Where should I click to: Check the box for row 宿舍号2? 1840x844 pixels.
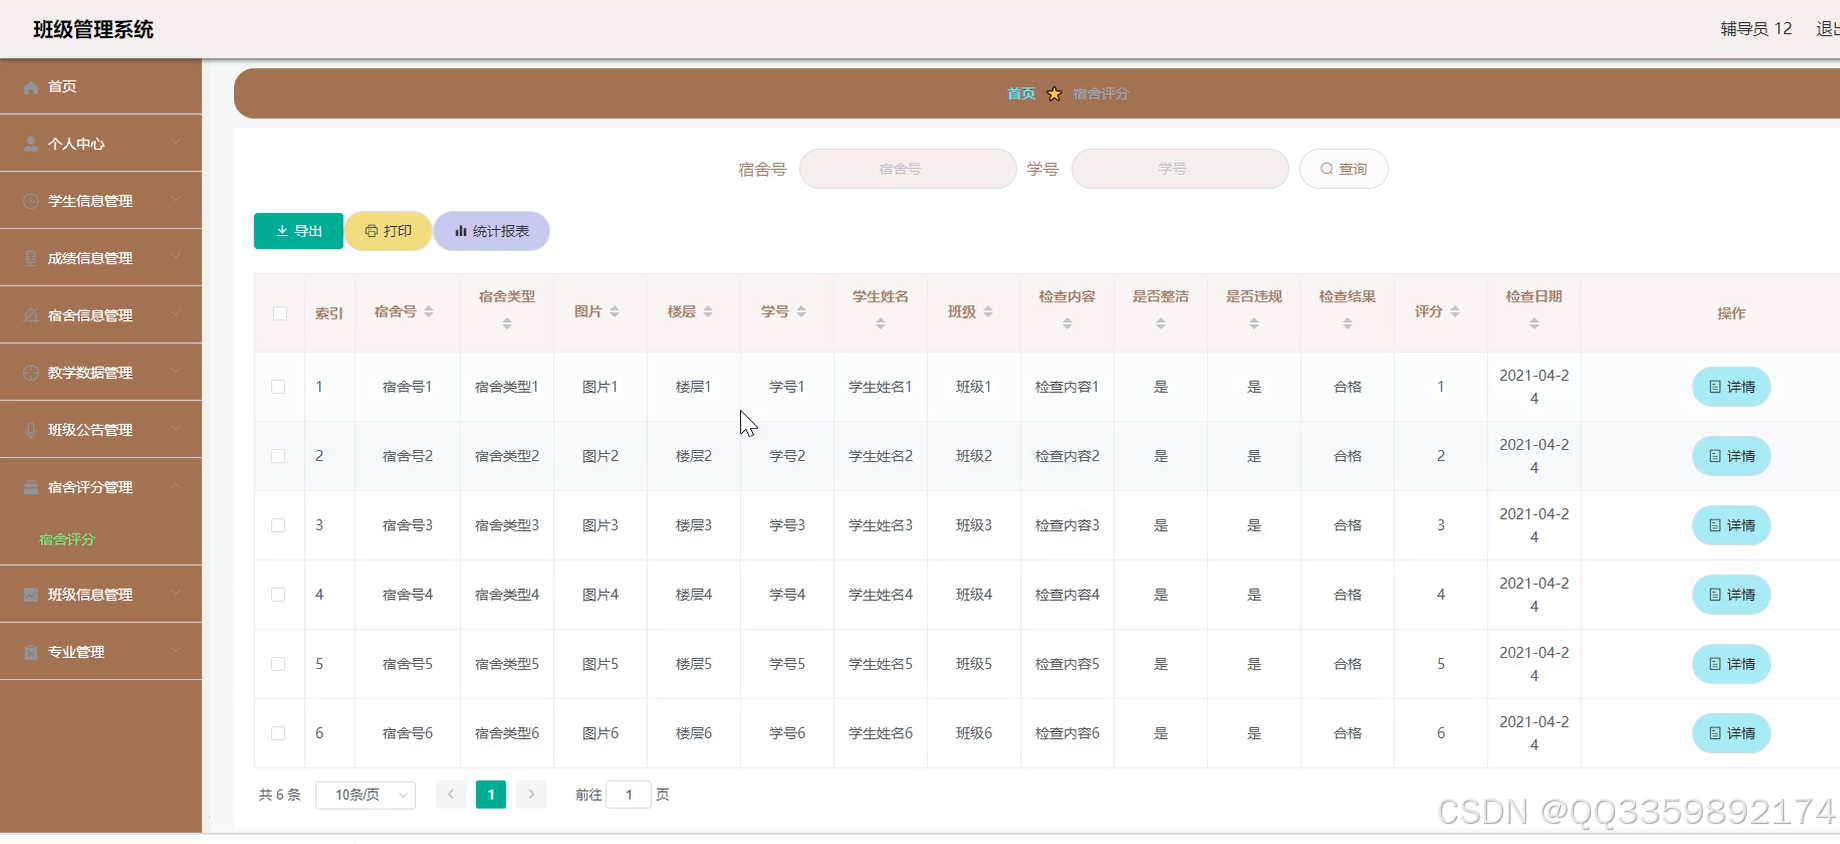(x=279, y=456)
